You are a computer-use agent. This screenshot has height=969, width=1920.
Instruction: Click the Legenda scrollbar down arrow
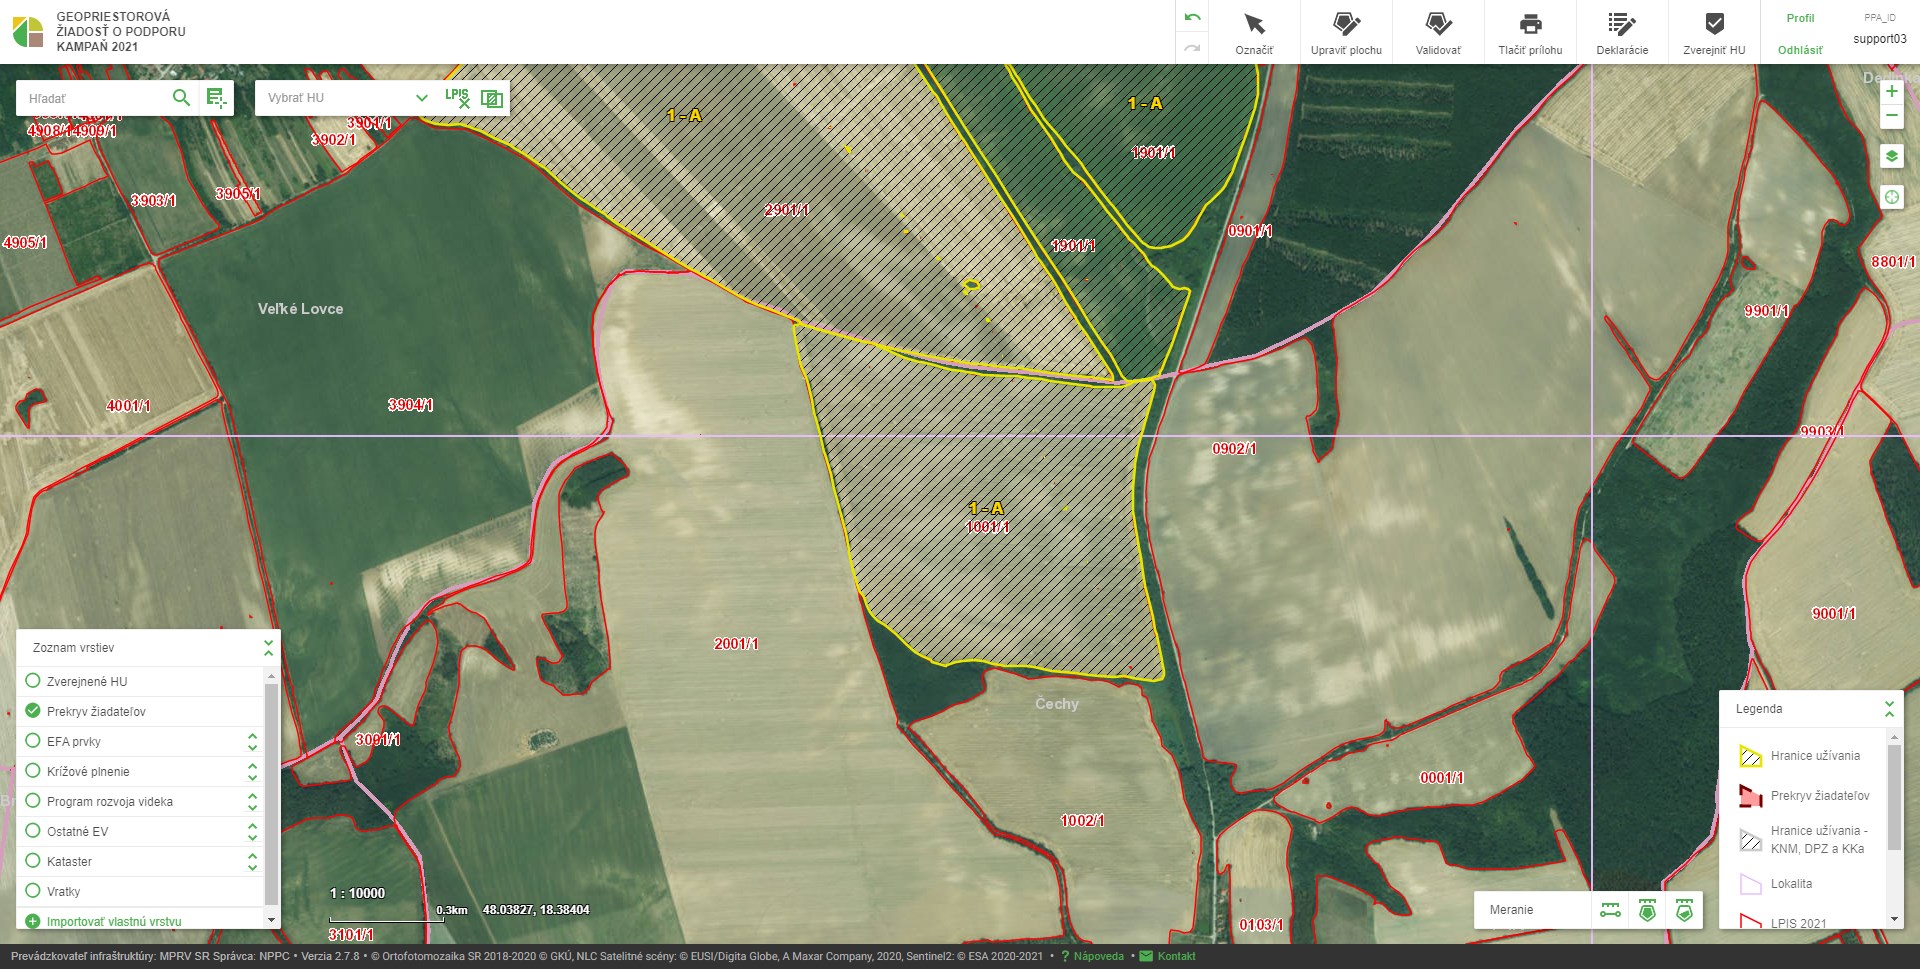click(1894, 919)
